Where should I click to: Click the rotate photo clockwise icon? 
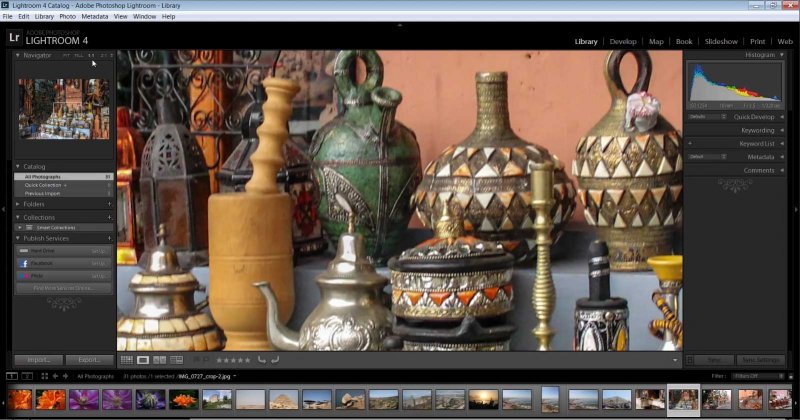pyautogui.click(x=275, y=360)
